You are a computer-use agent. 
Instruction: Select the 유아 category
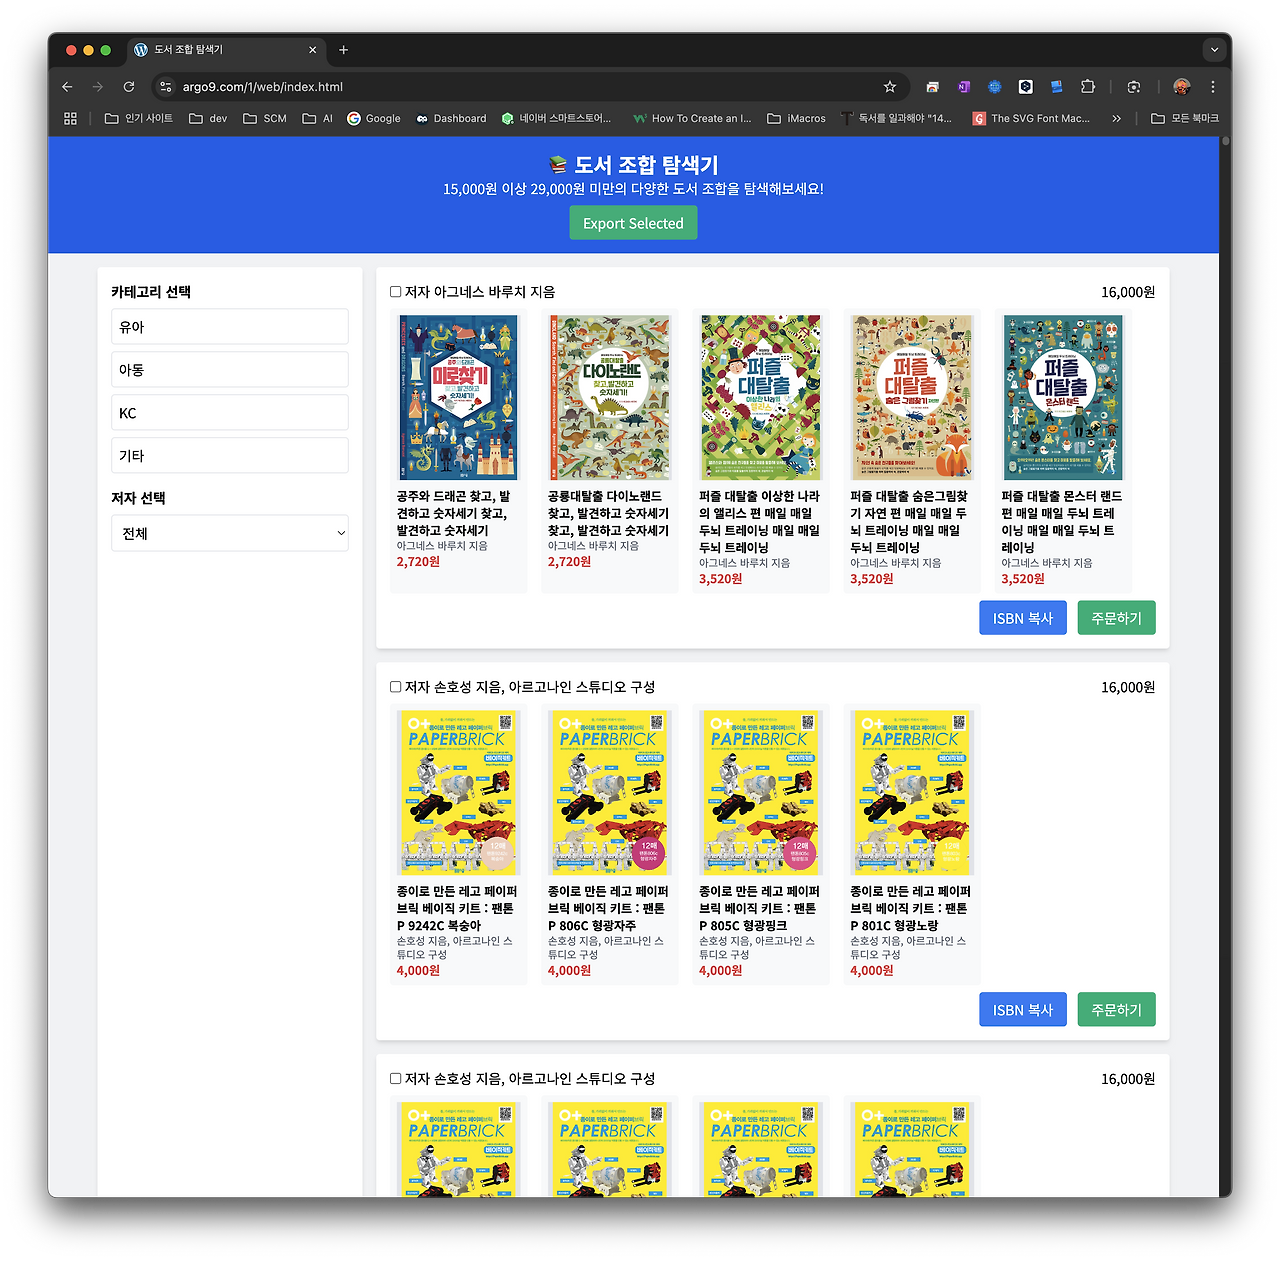[230, 327]
